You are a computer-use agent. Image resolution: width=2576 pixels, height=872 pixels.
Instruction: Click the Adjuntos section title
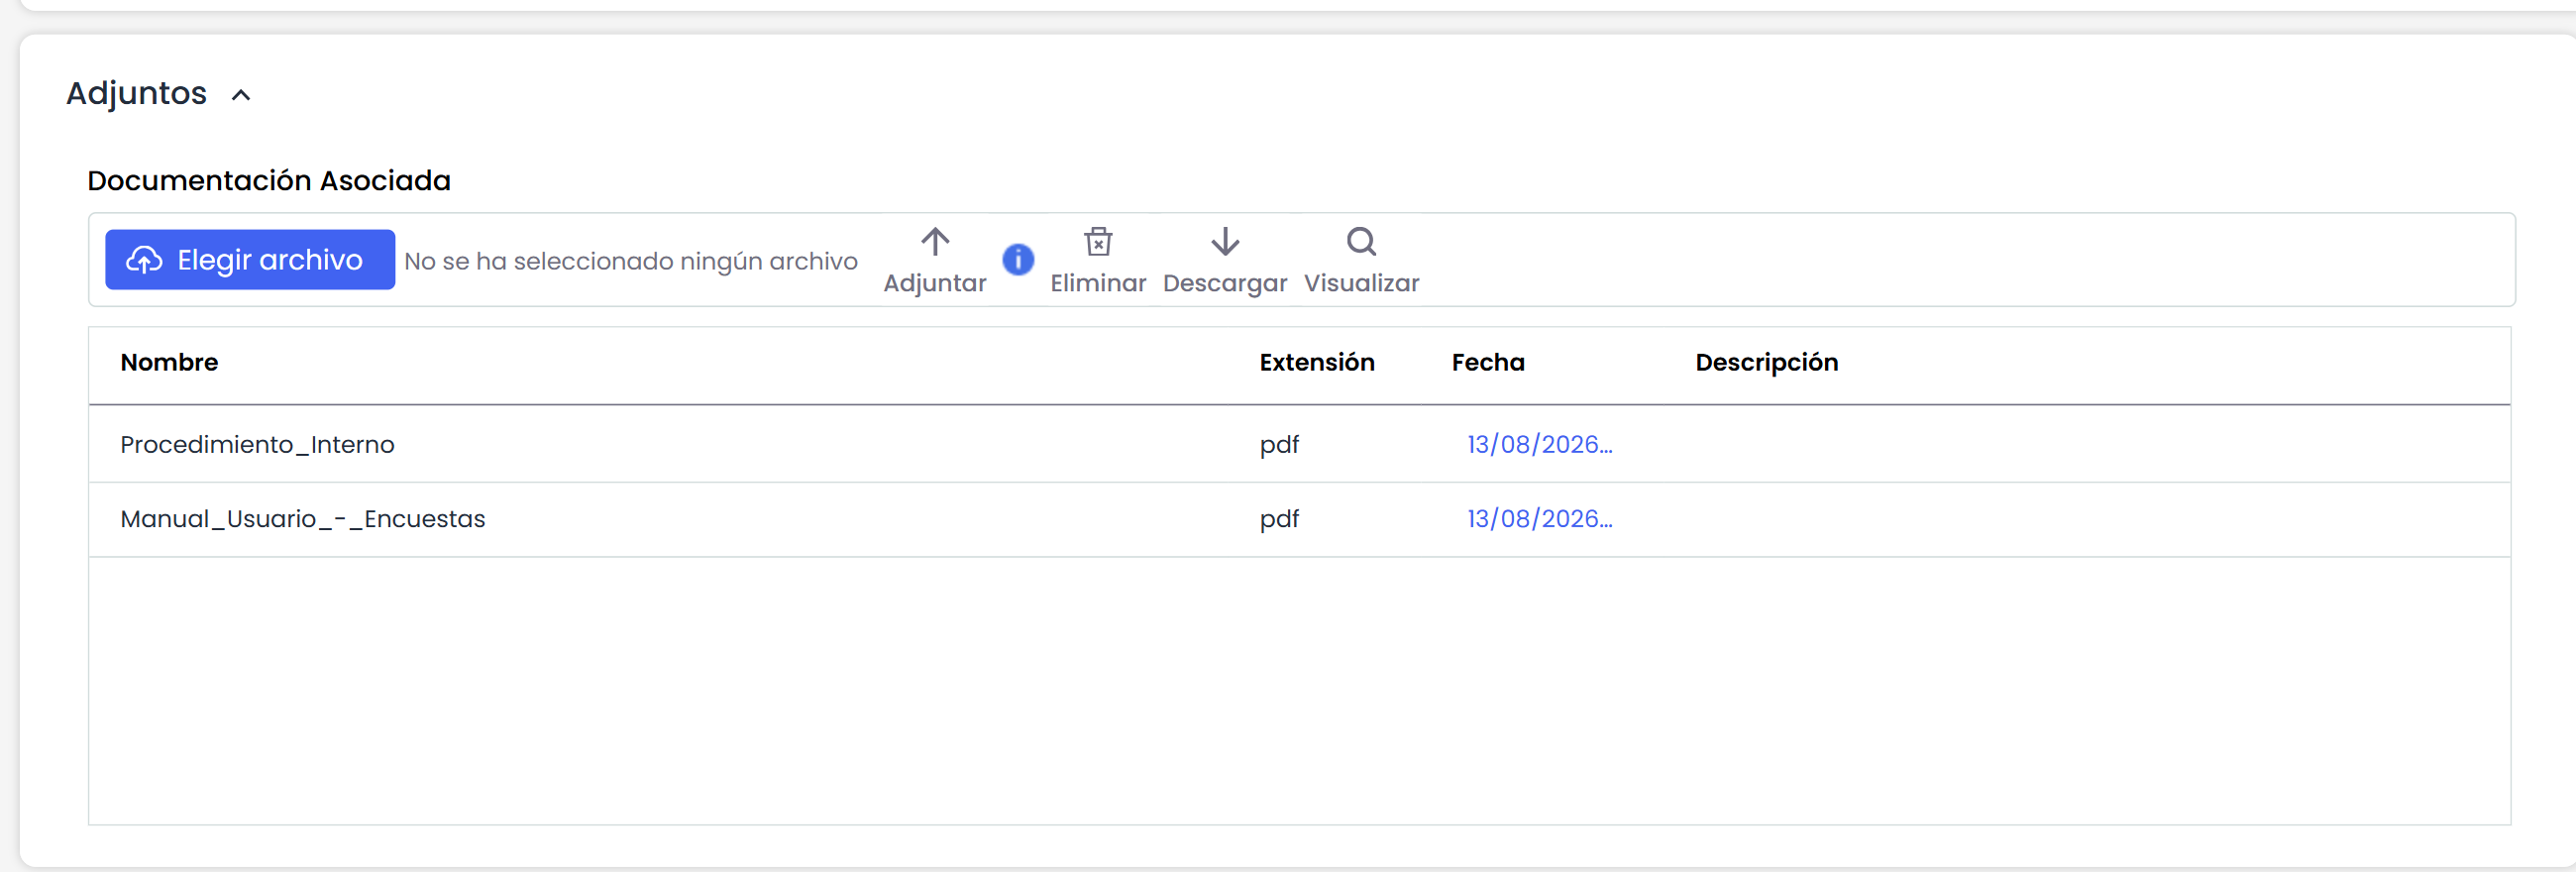click(136, 93)
